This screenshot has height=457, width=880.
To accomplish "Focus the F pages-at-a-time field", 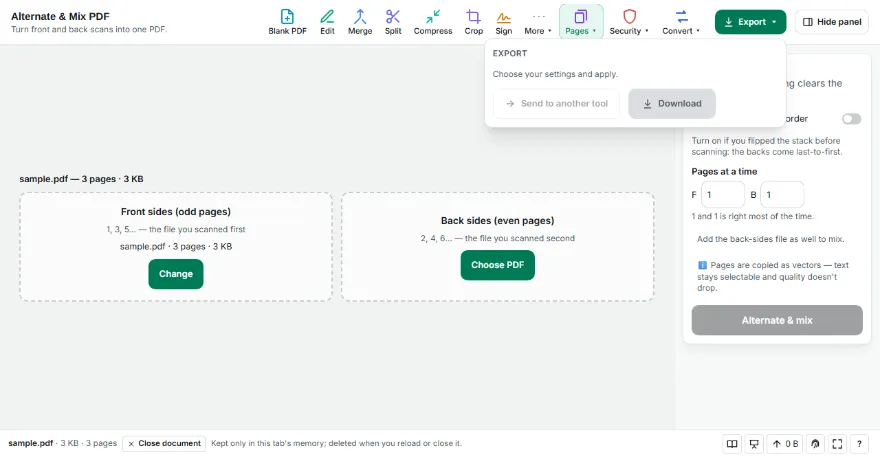I will tap(723, 195).
